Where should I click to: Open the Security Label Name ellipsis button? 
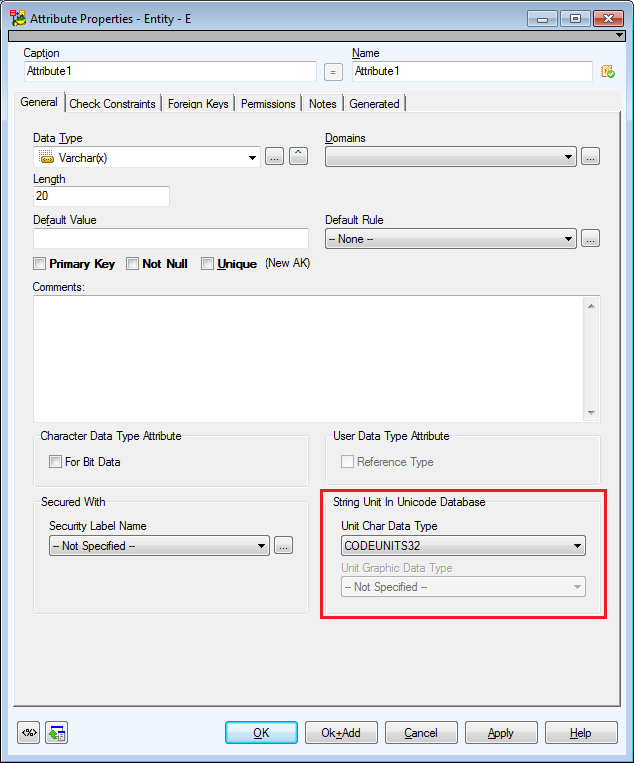283,545
